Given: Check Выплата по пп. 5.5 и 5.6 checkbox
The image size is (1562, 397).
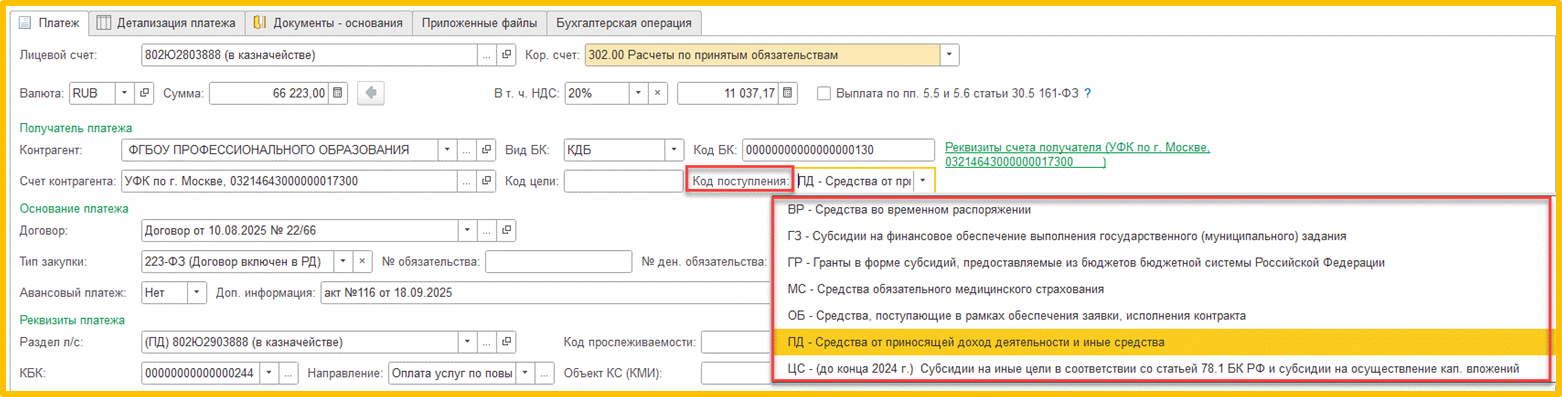Looking at the screenshot, I should [824, 93].
